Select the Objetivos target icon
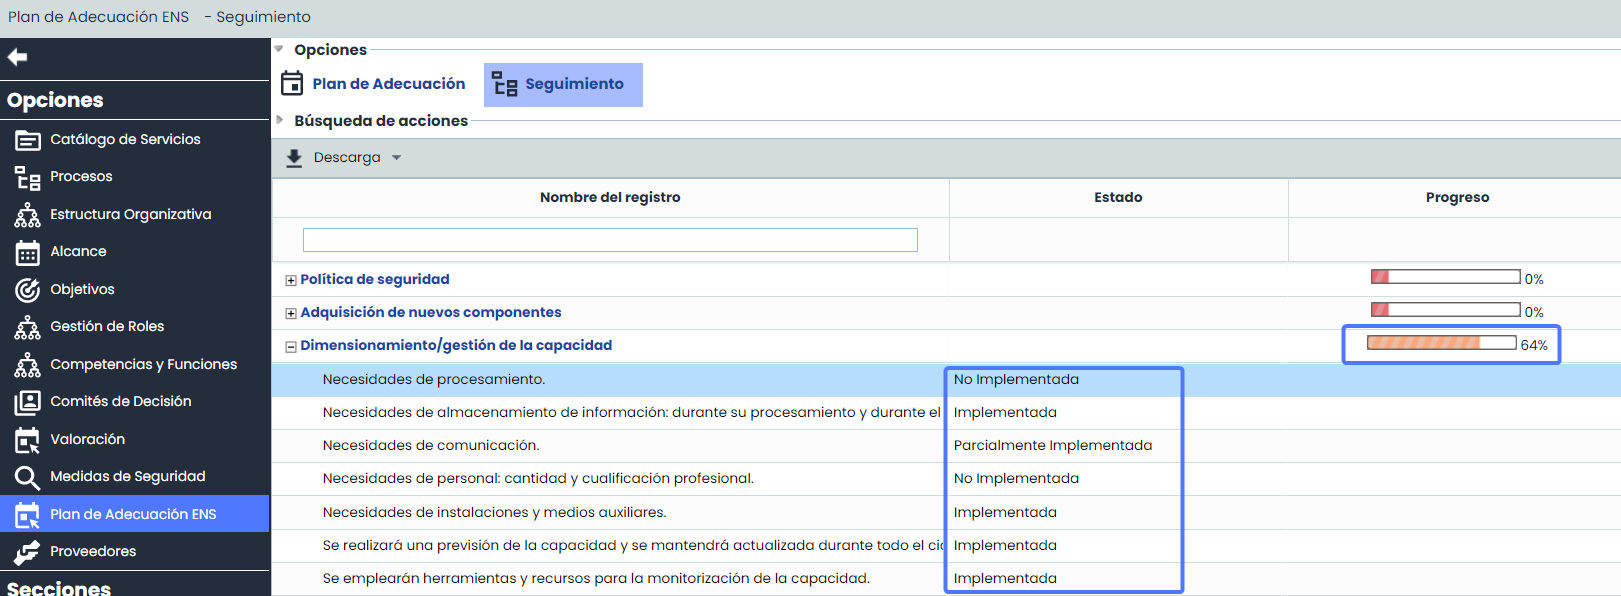 (27, 290)
